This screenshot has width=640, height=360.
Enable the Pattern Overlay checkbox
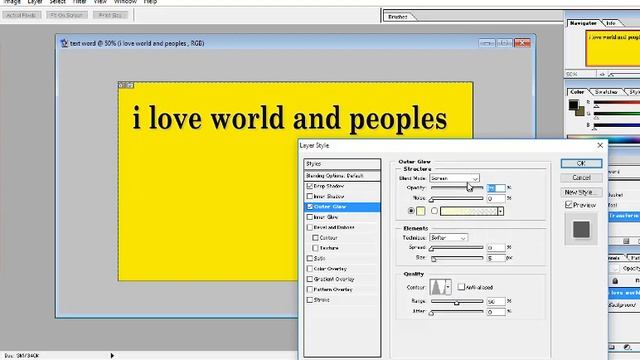coord(309,289)
